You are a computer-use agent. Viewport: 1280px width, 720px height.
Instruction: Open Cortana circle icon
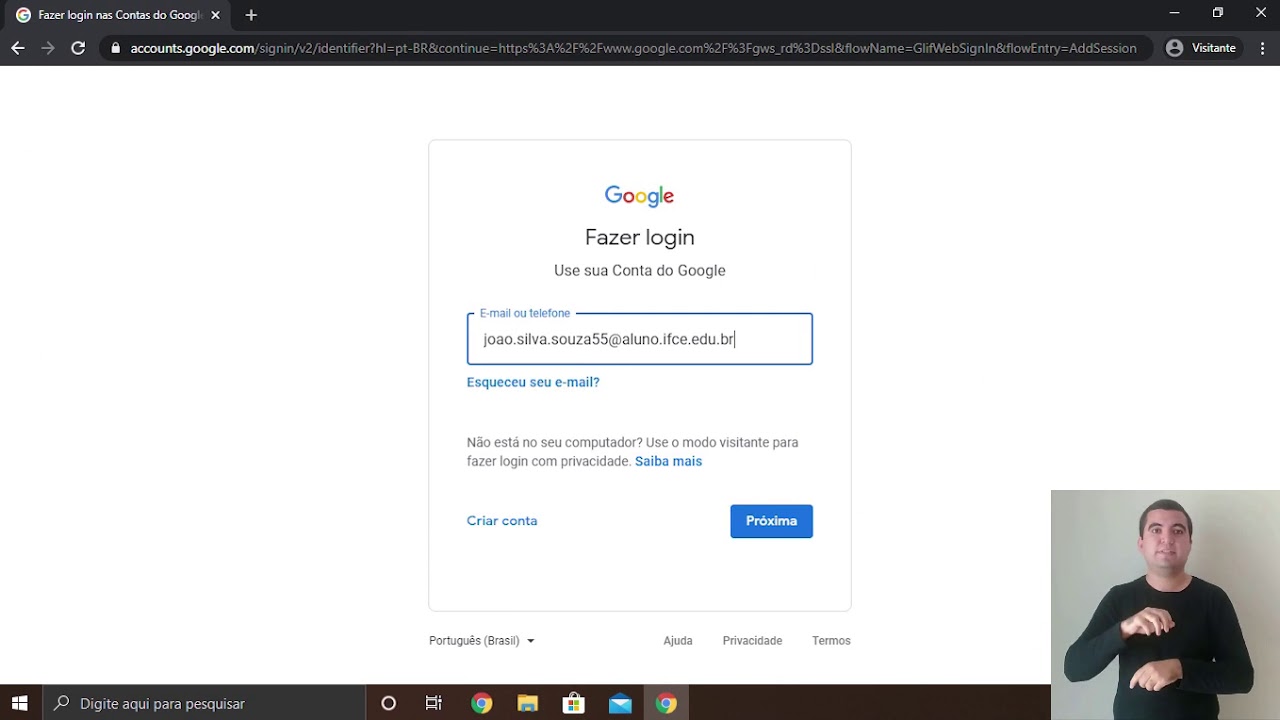389,703
